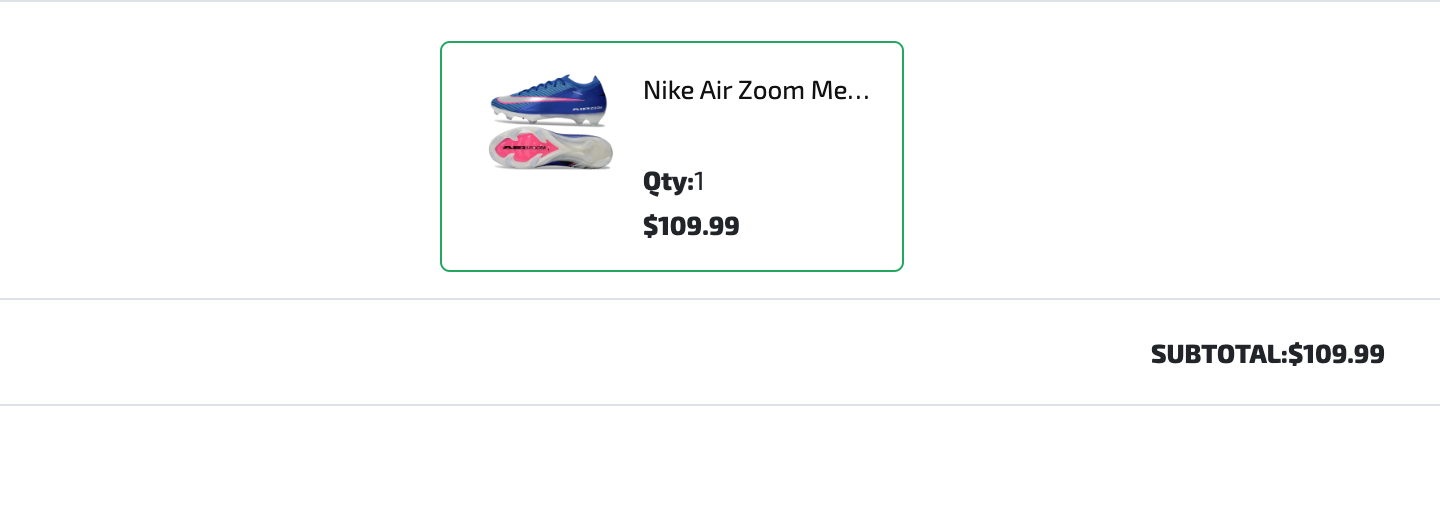1440x532 pixels.
Task: Click the subtotal amount $109.99
Action: click(x=1336, y=354)
